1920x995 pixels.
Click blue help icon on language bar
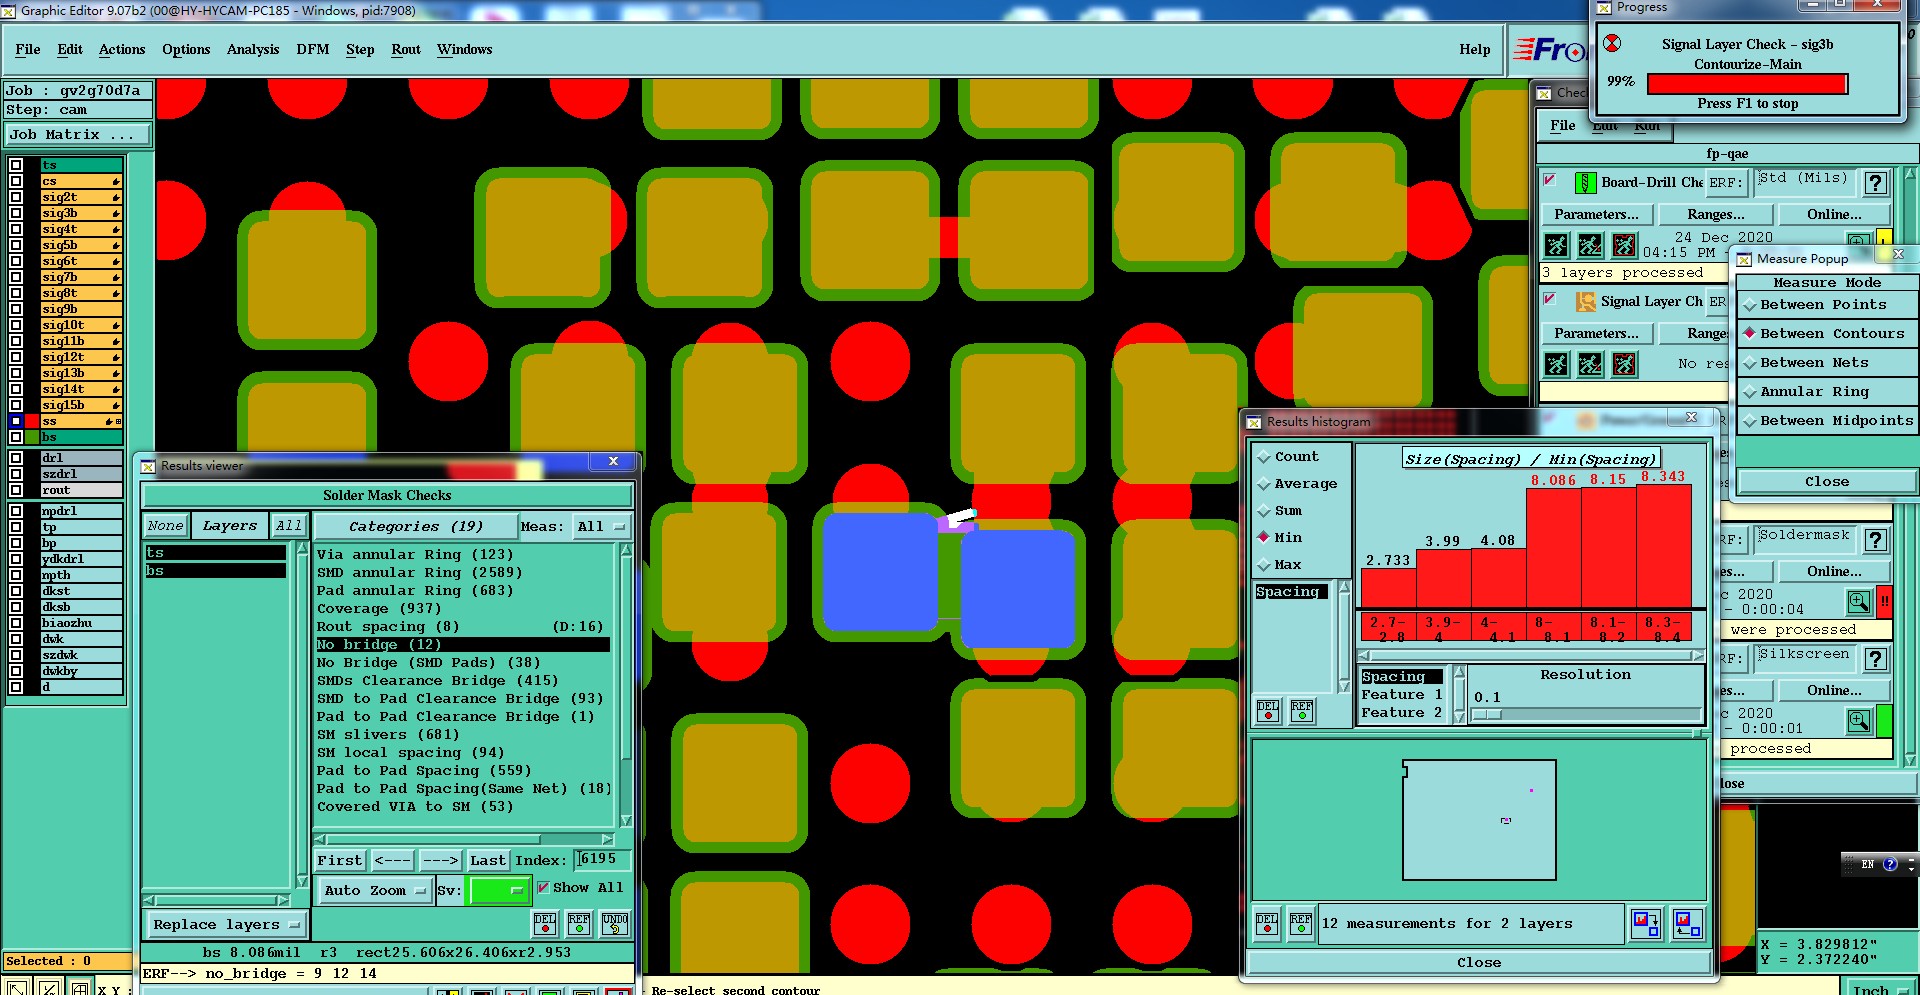1890,864
